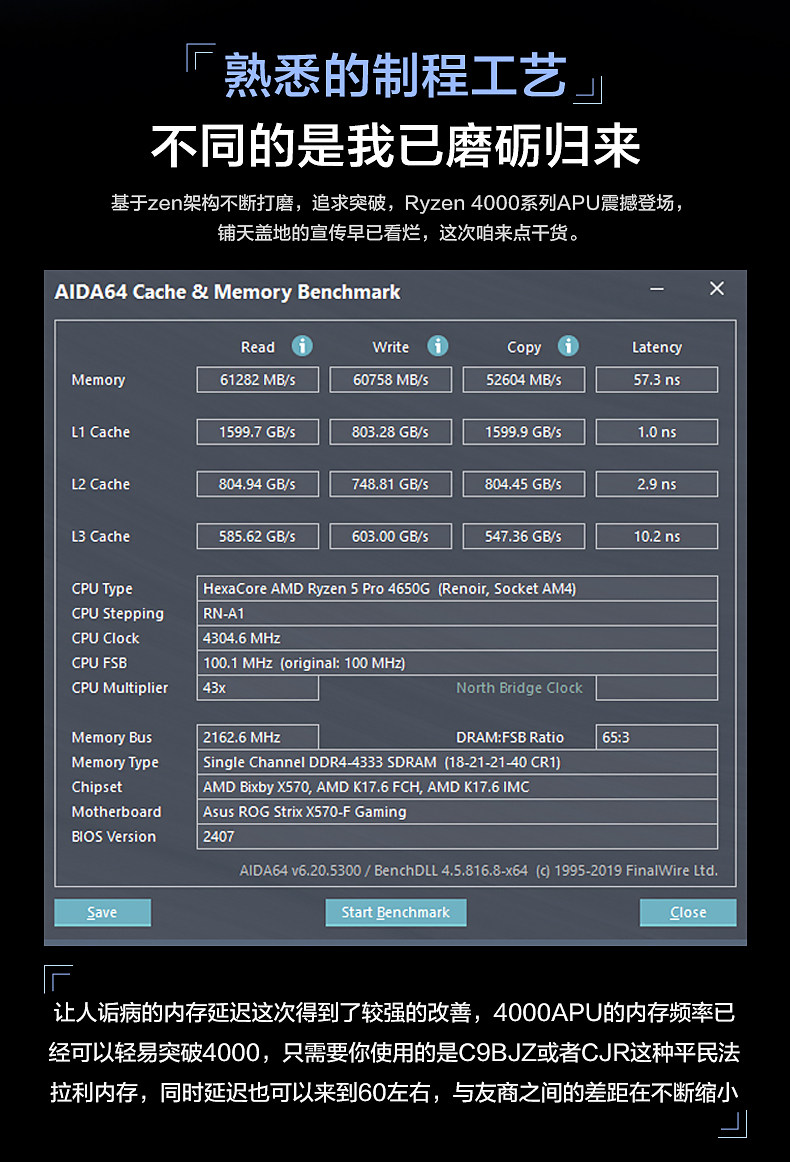
Task: Click the info icon beside Write
Action: [438, 346]
